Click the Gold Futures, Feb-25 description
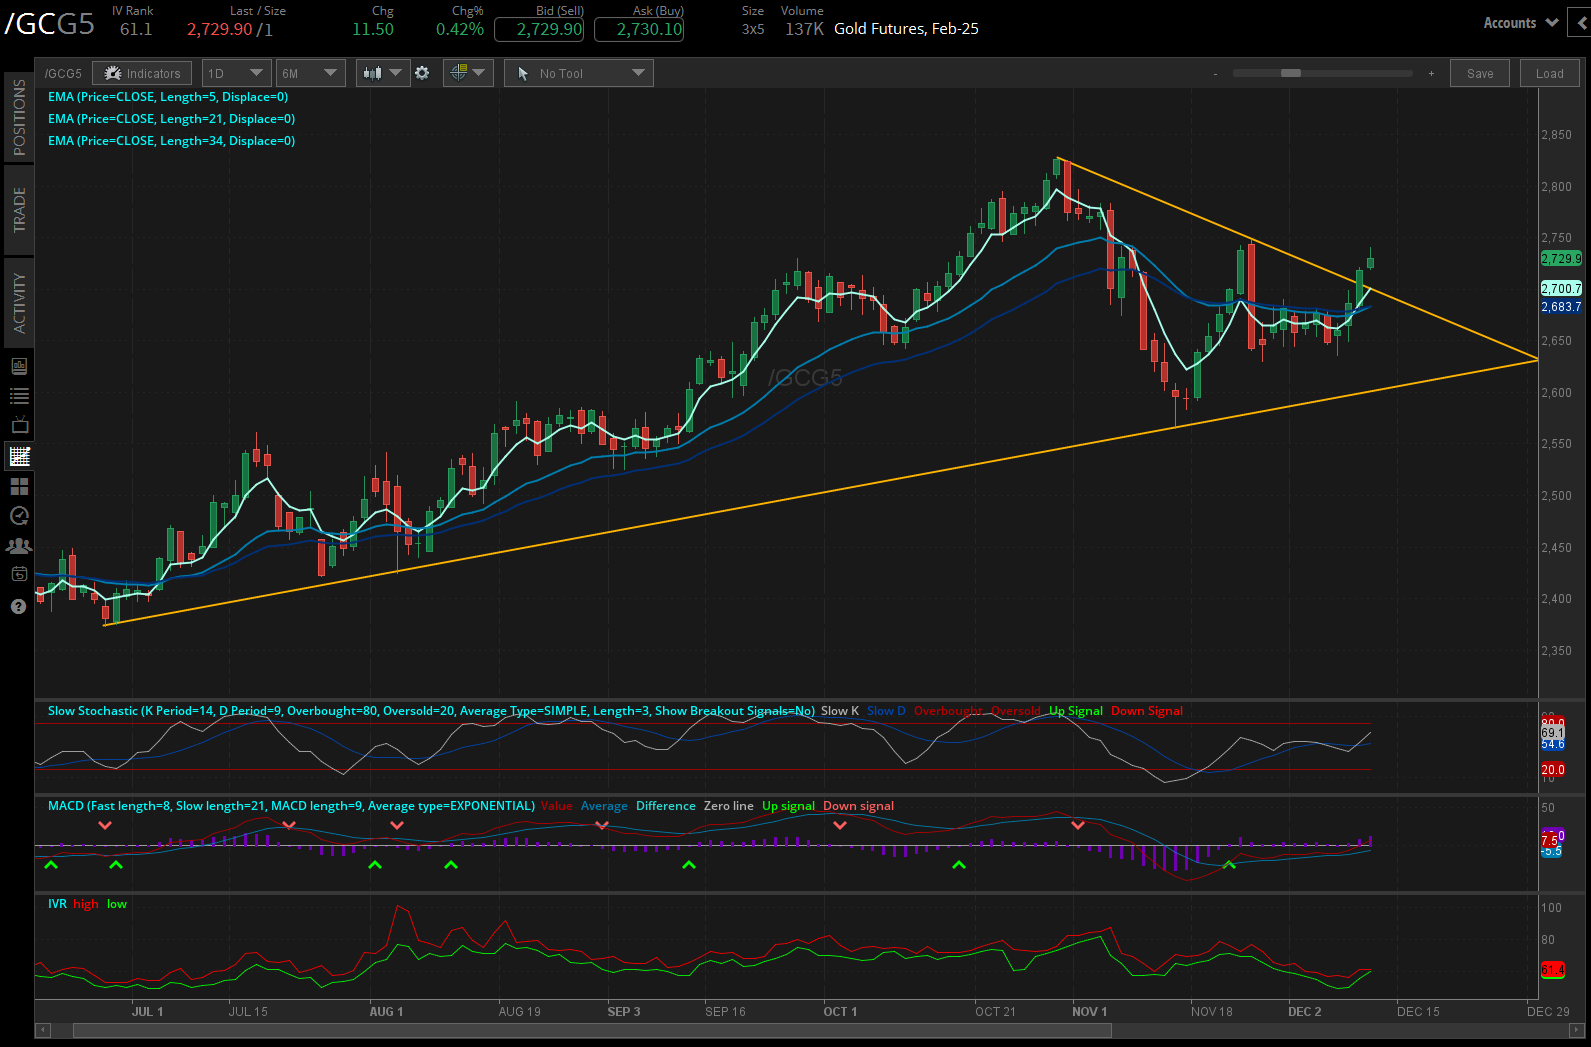 click(906, 29)
